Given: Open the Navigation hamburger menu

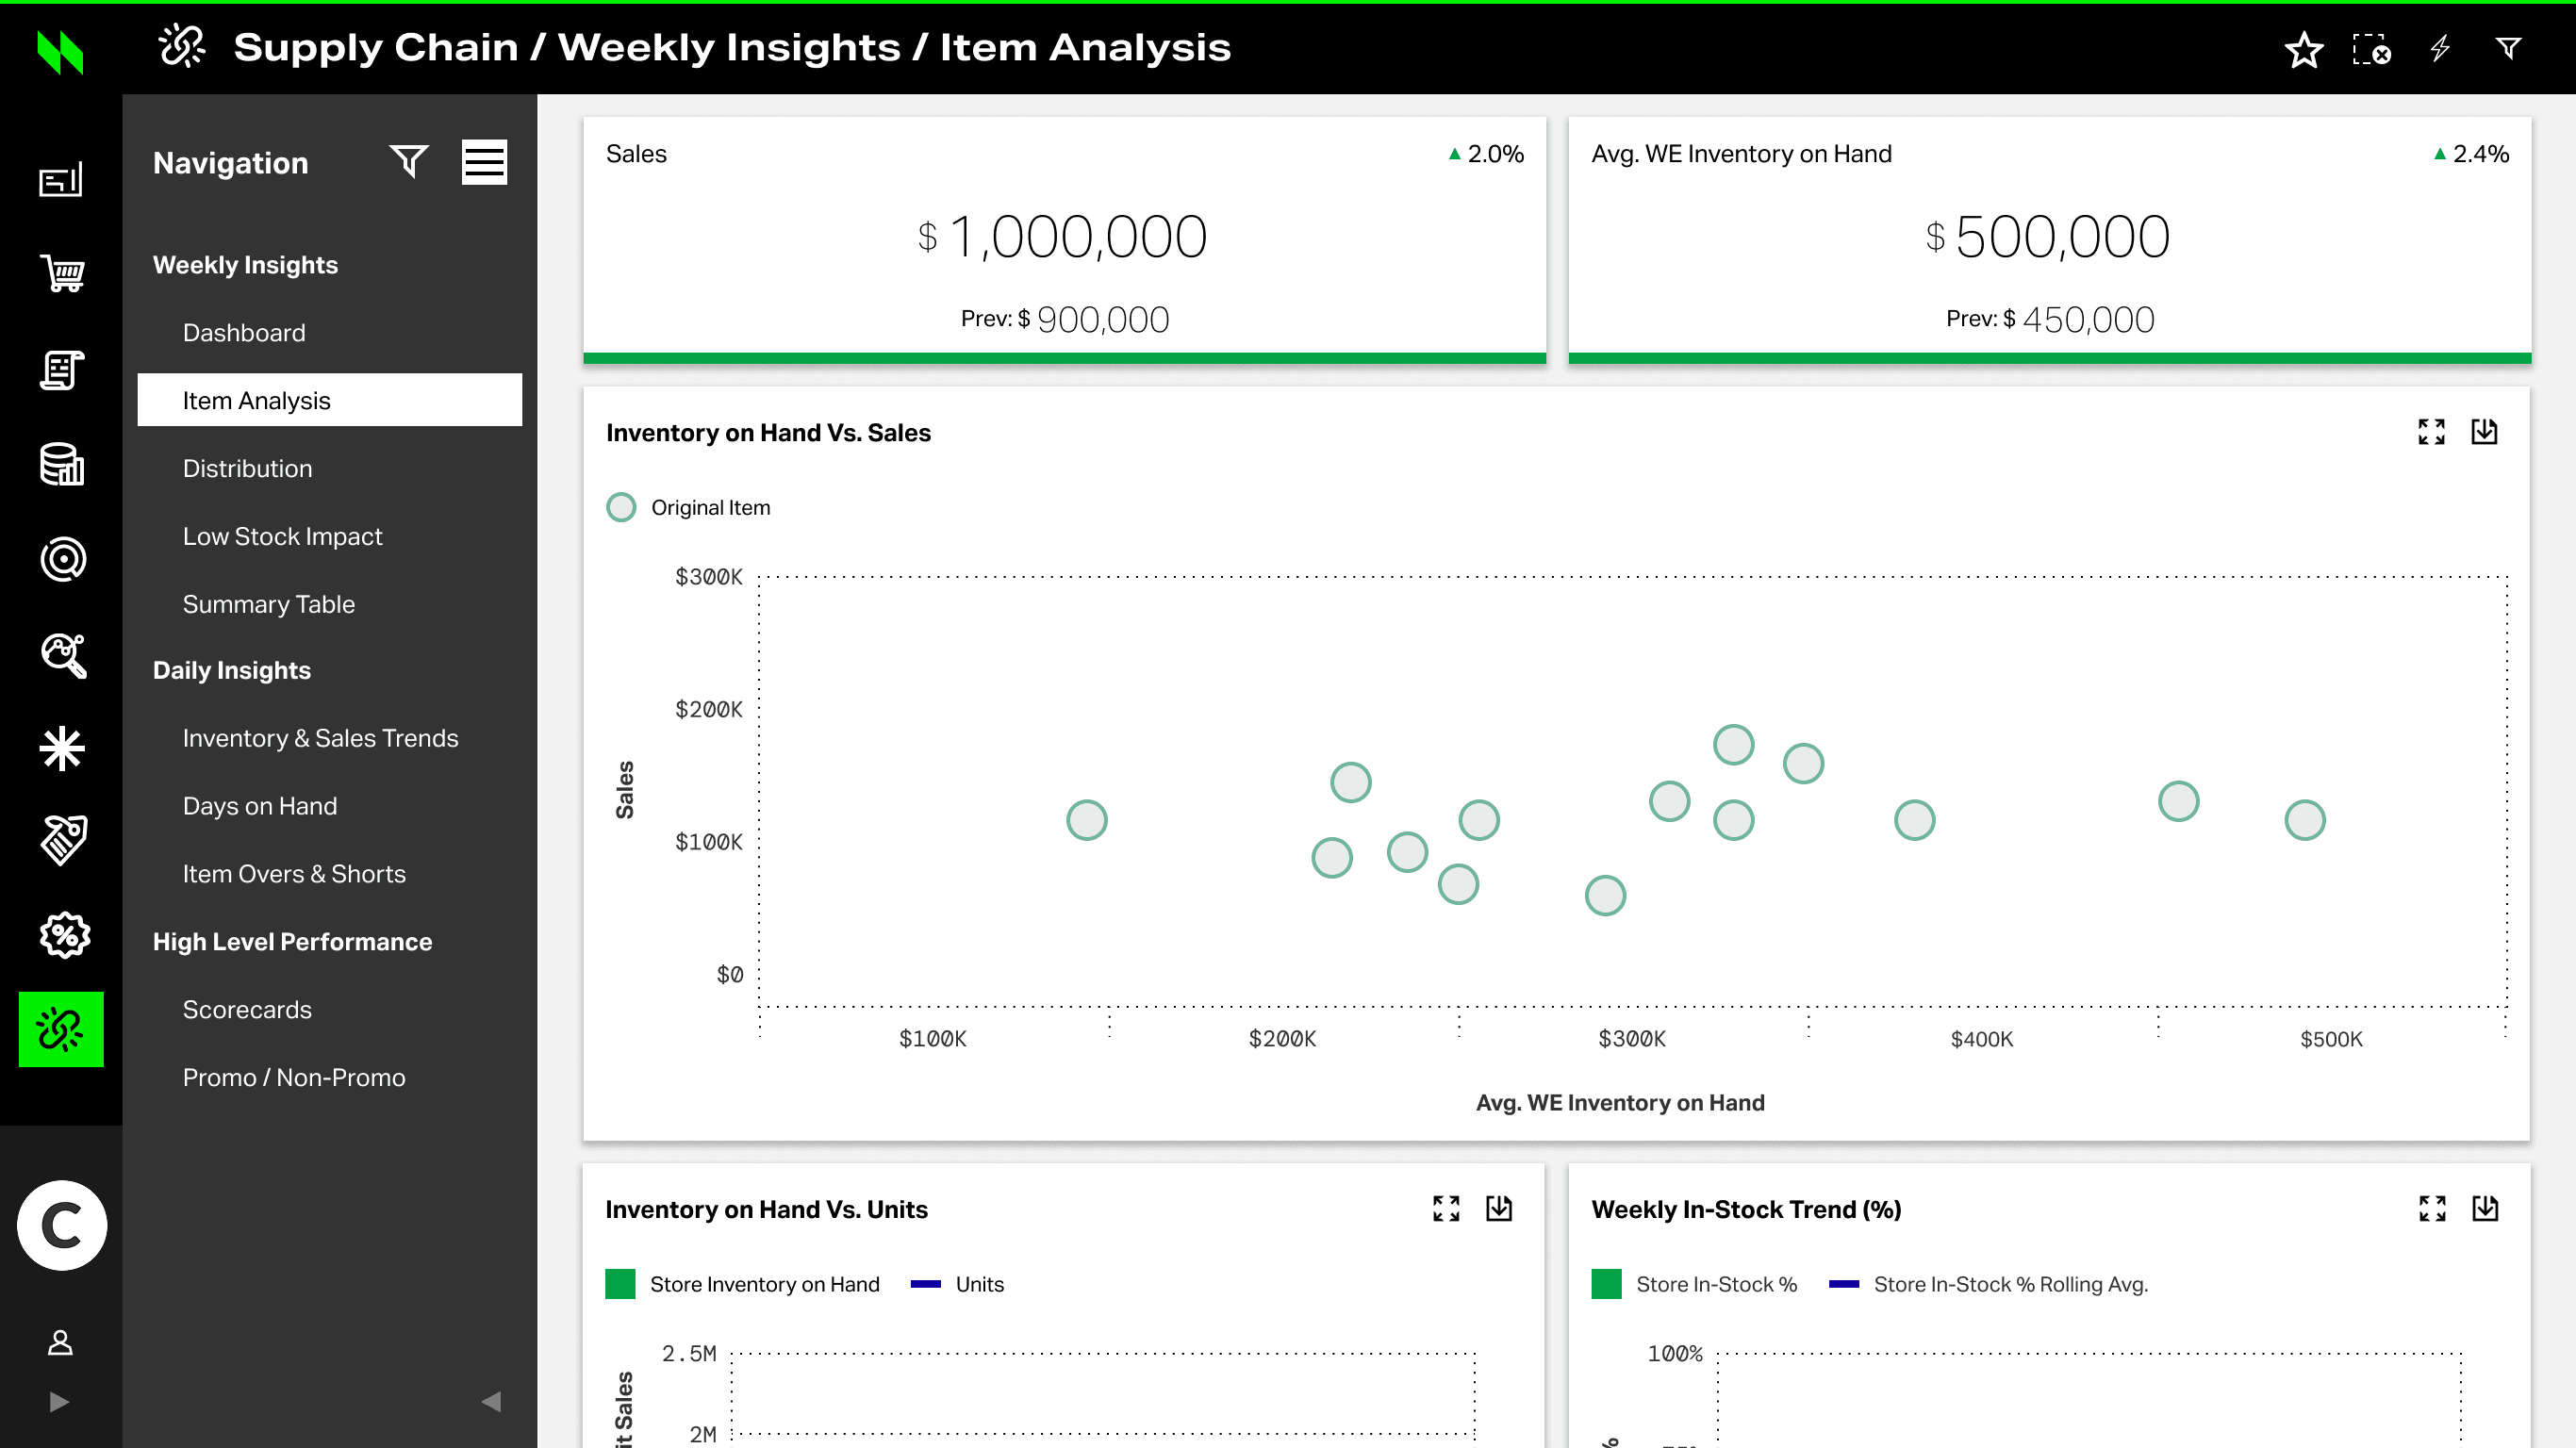Looking at the screenshot, I should pyautogui.click(x=484, y=162).
